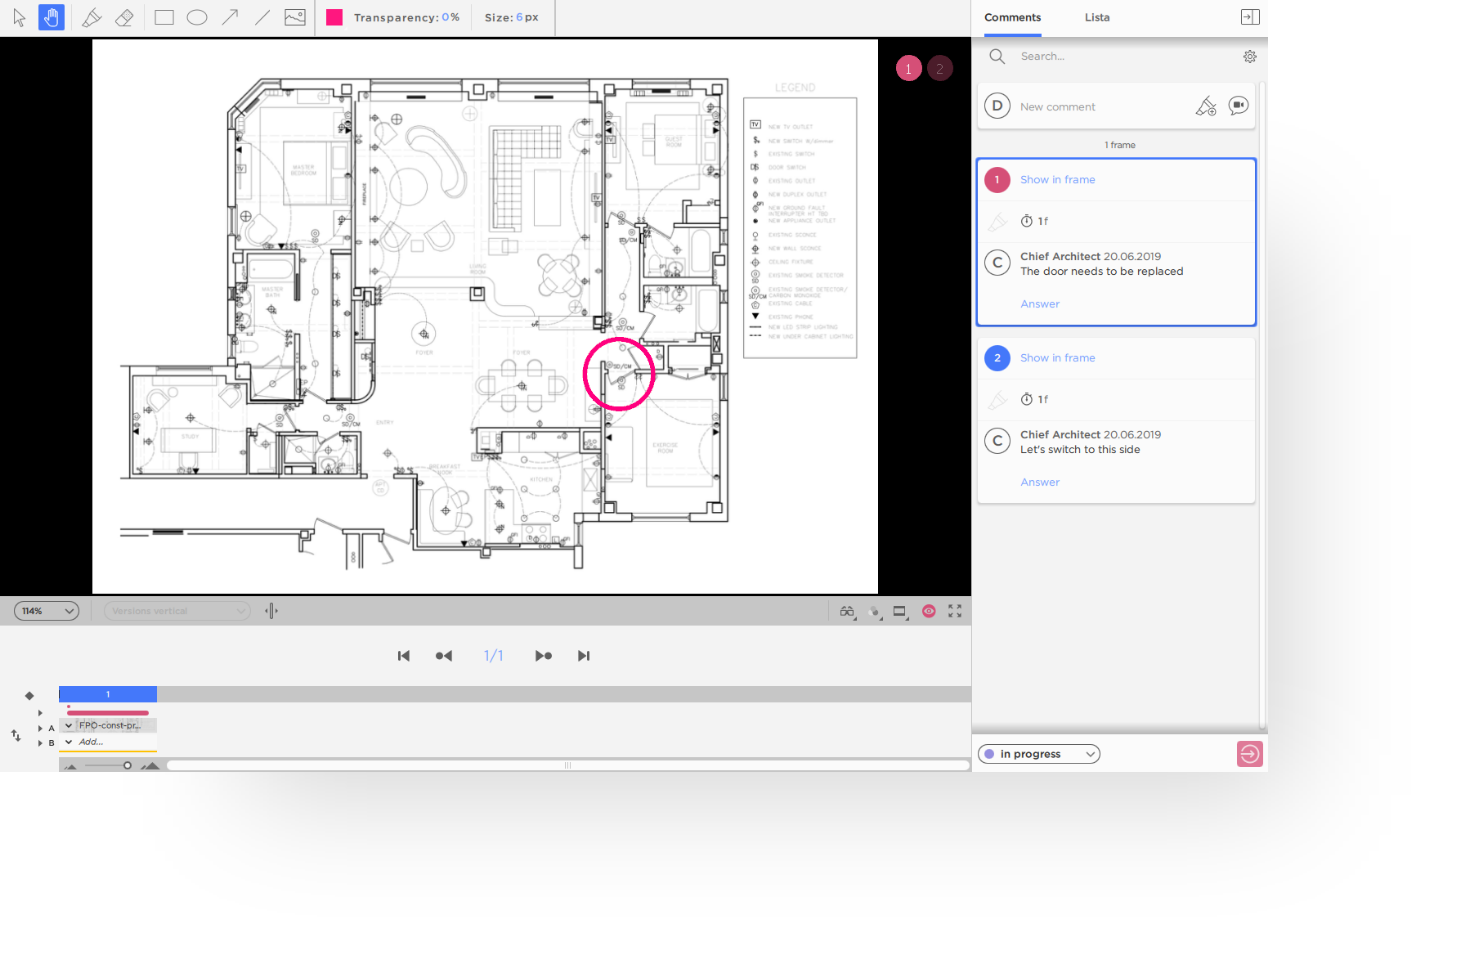Open comment settings gear
The height and width of the screenshot is (976, 1470).
(x=1250, y=57)
